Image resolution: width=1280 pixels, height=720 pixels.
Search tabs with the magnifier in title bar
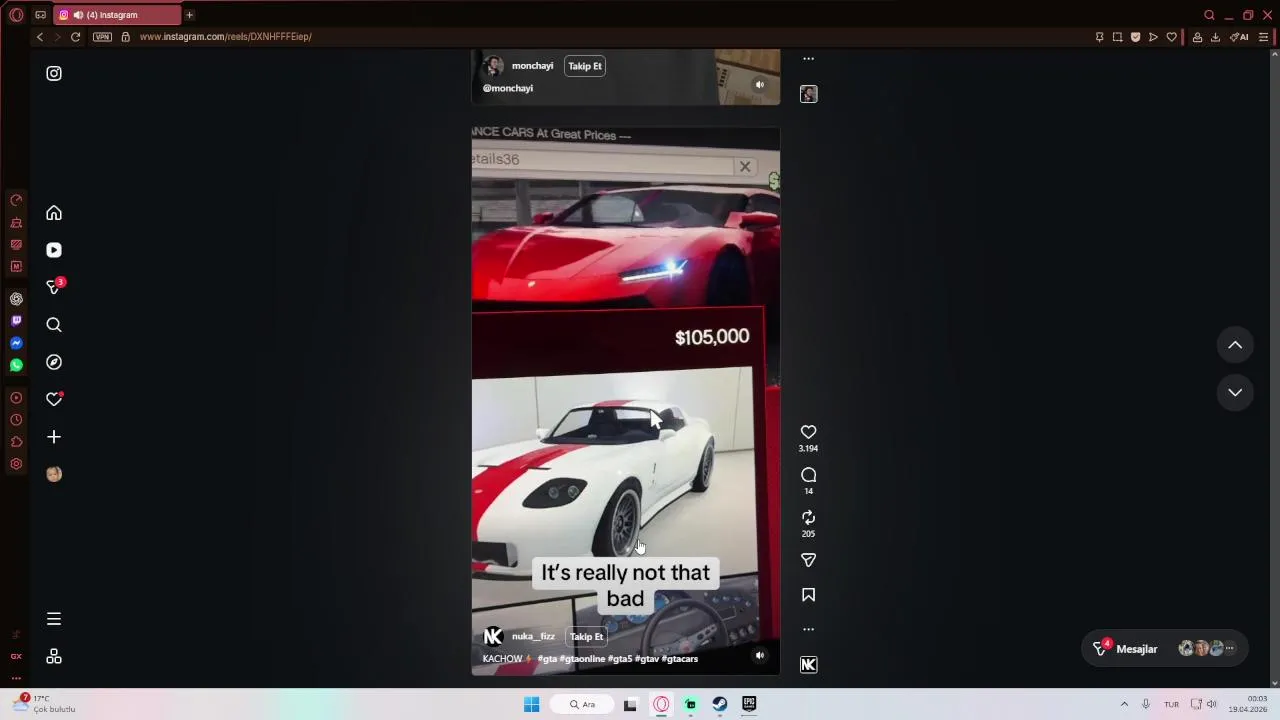(x=1209, y=15)
